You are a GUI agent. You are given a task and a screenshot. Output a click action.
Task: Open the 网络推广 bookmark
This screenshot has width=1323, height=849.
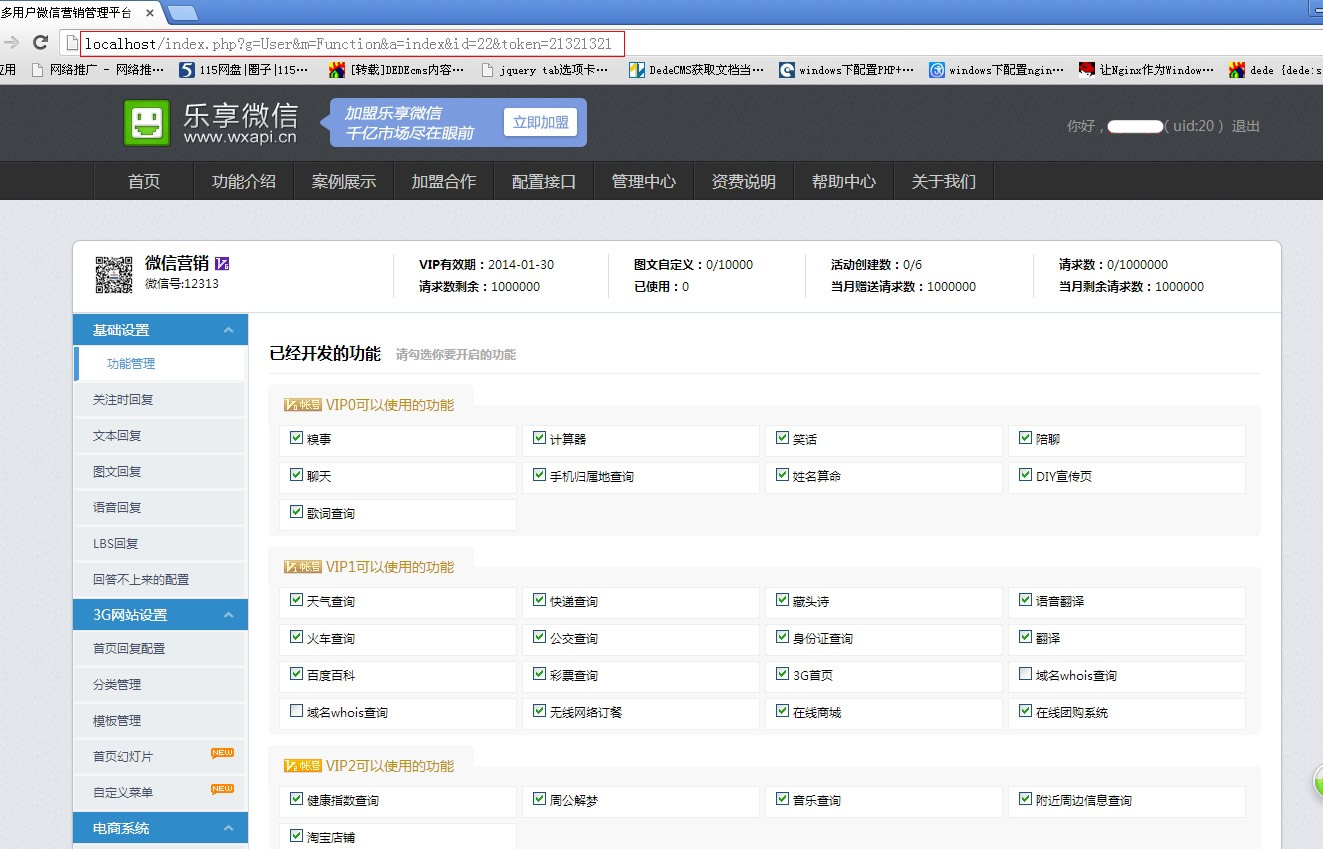pos(98,70)
